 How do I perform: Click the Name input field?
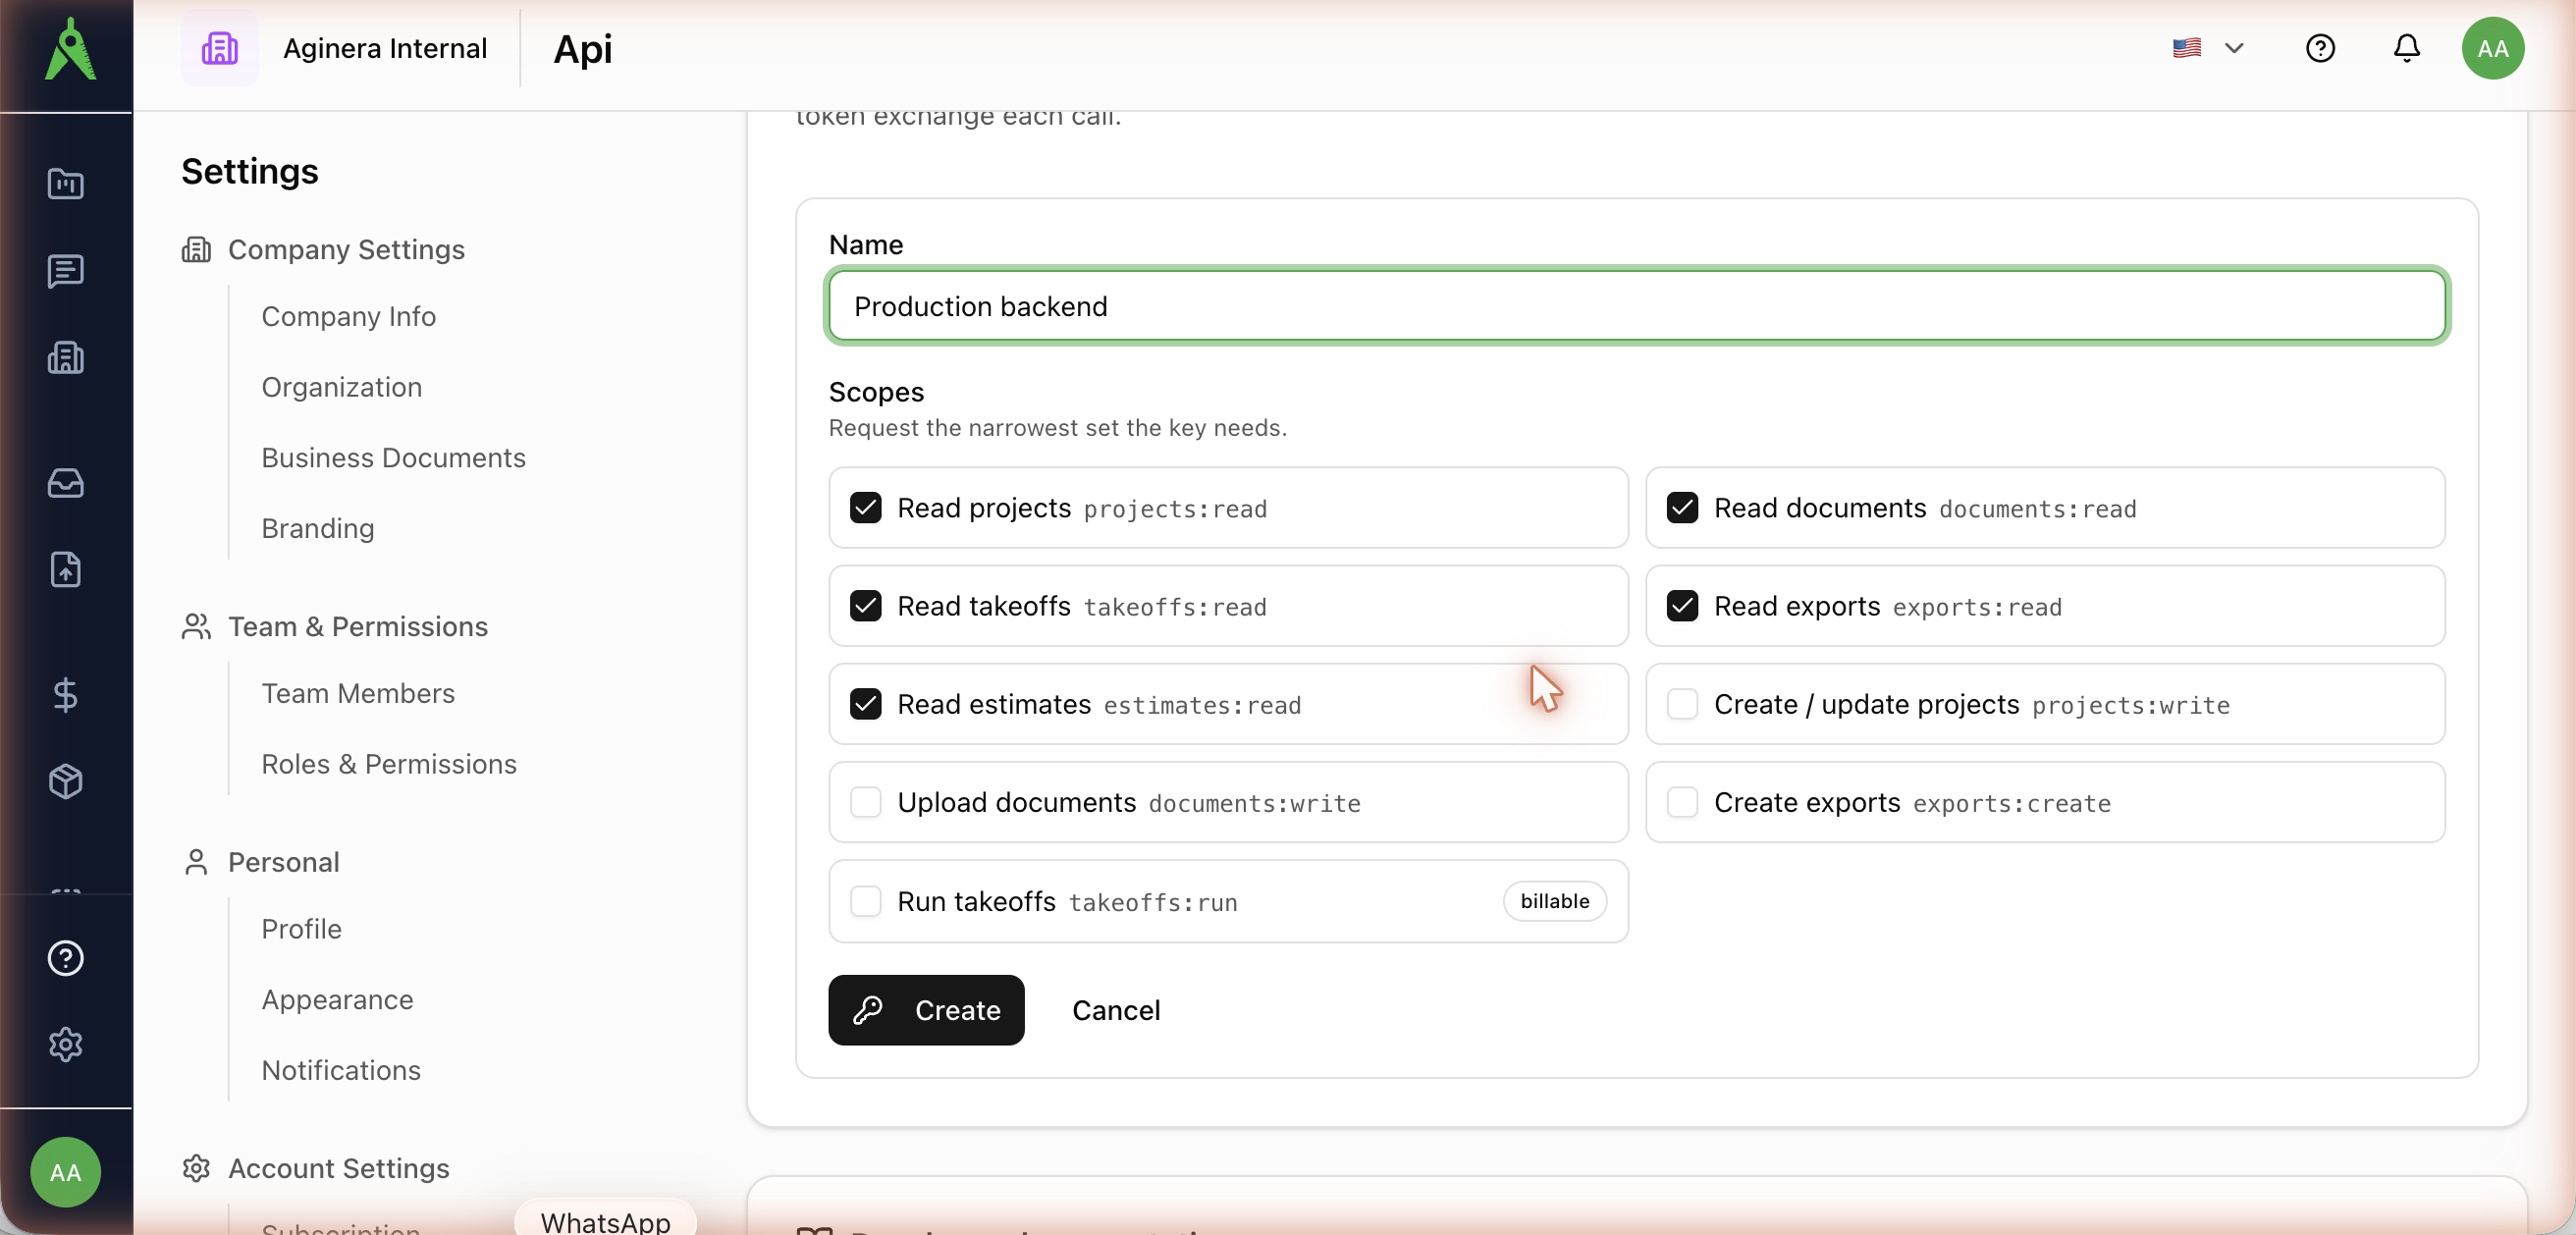coord(1637,306)
